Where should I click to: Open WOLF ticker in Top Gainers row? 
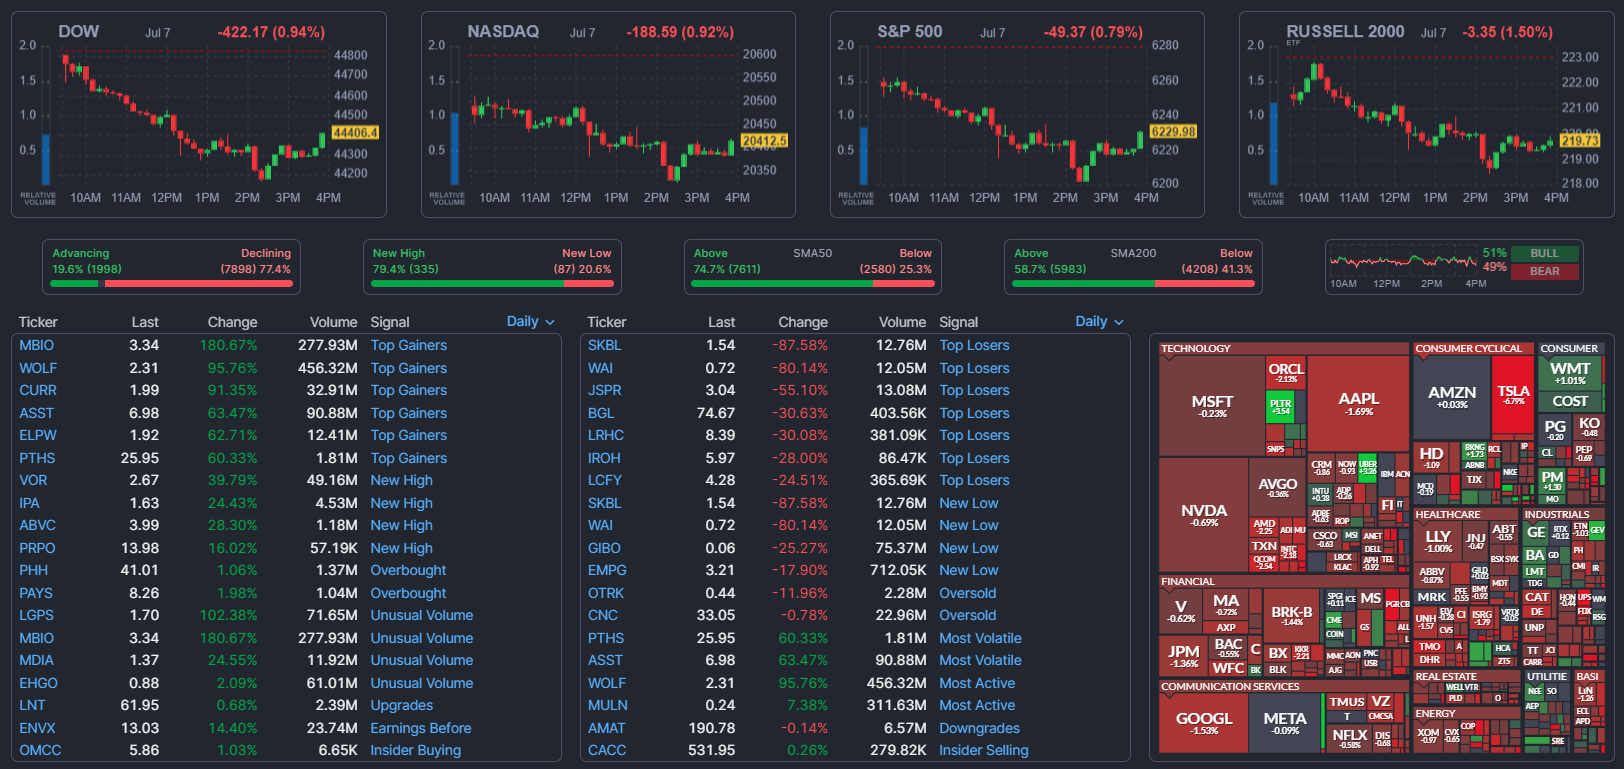click(x=38, y=368)
